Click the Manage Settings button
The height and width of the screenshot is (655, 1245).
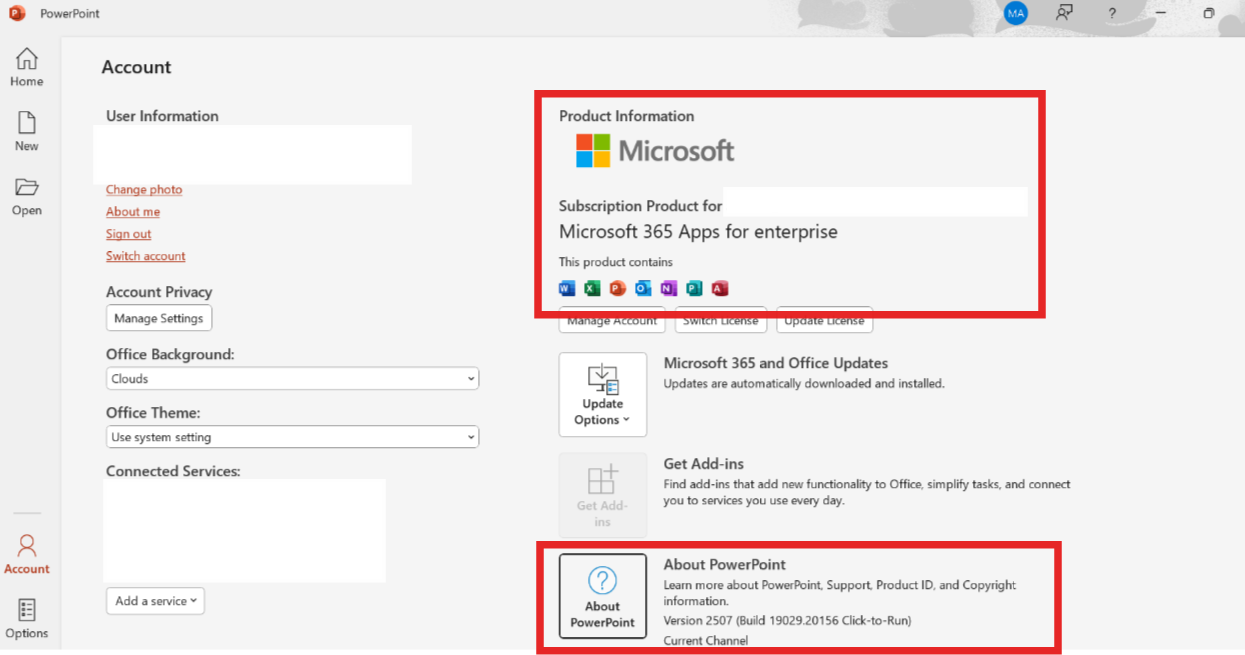[159, 318]
